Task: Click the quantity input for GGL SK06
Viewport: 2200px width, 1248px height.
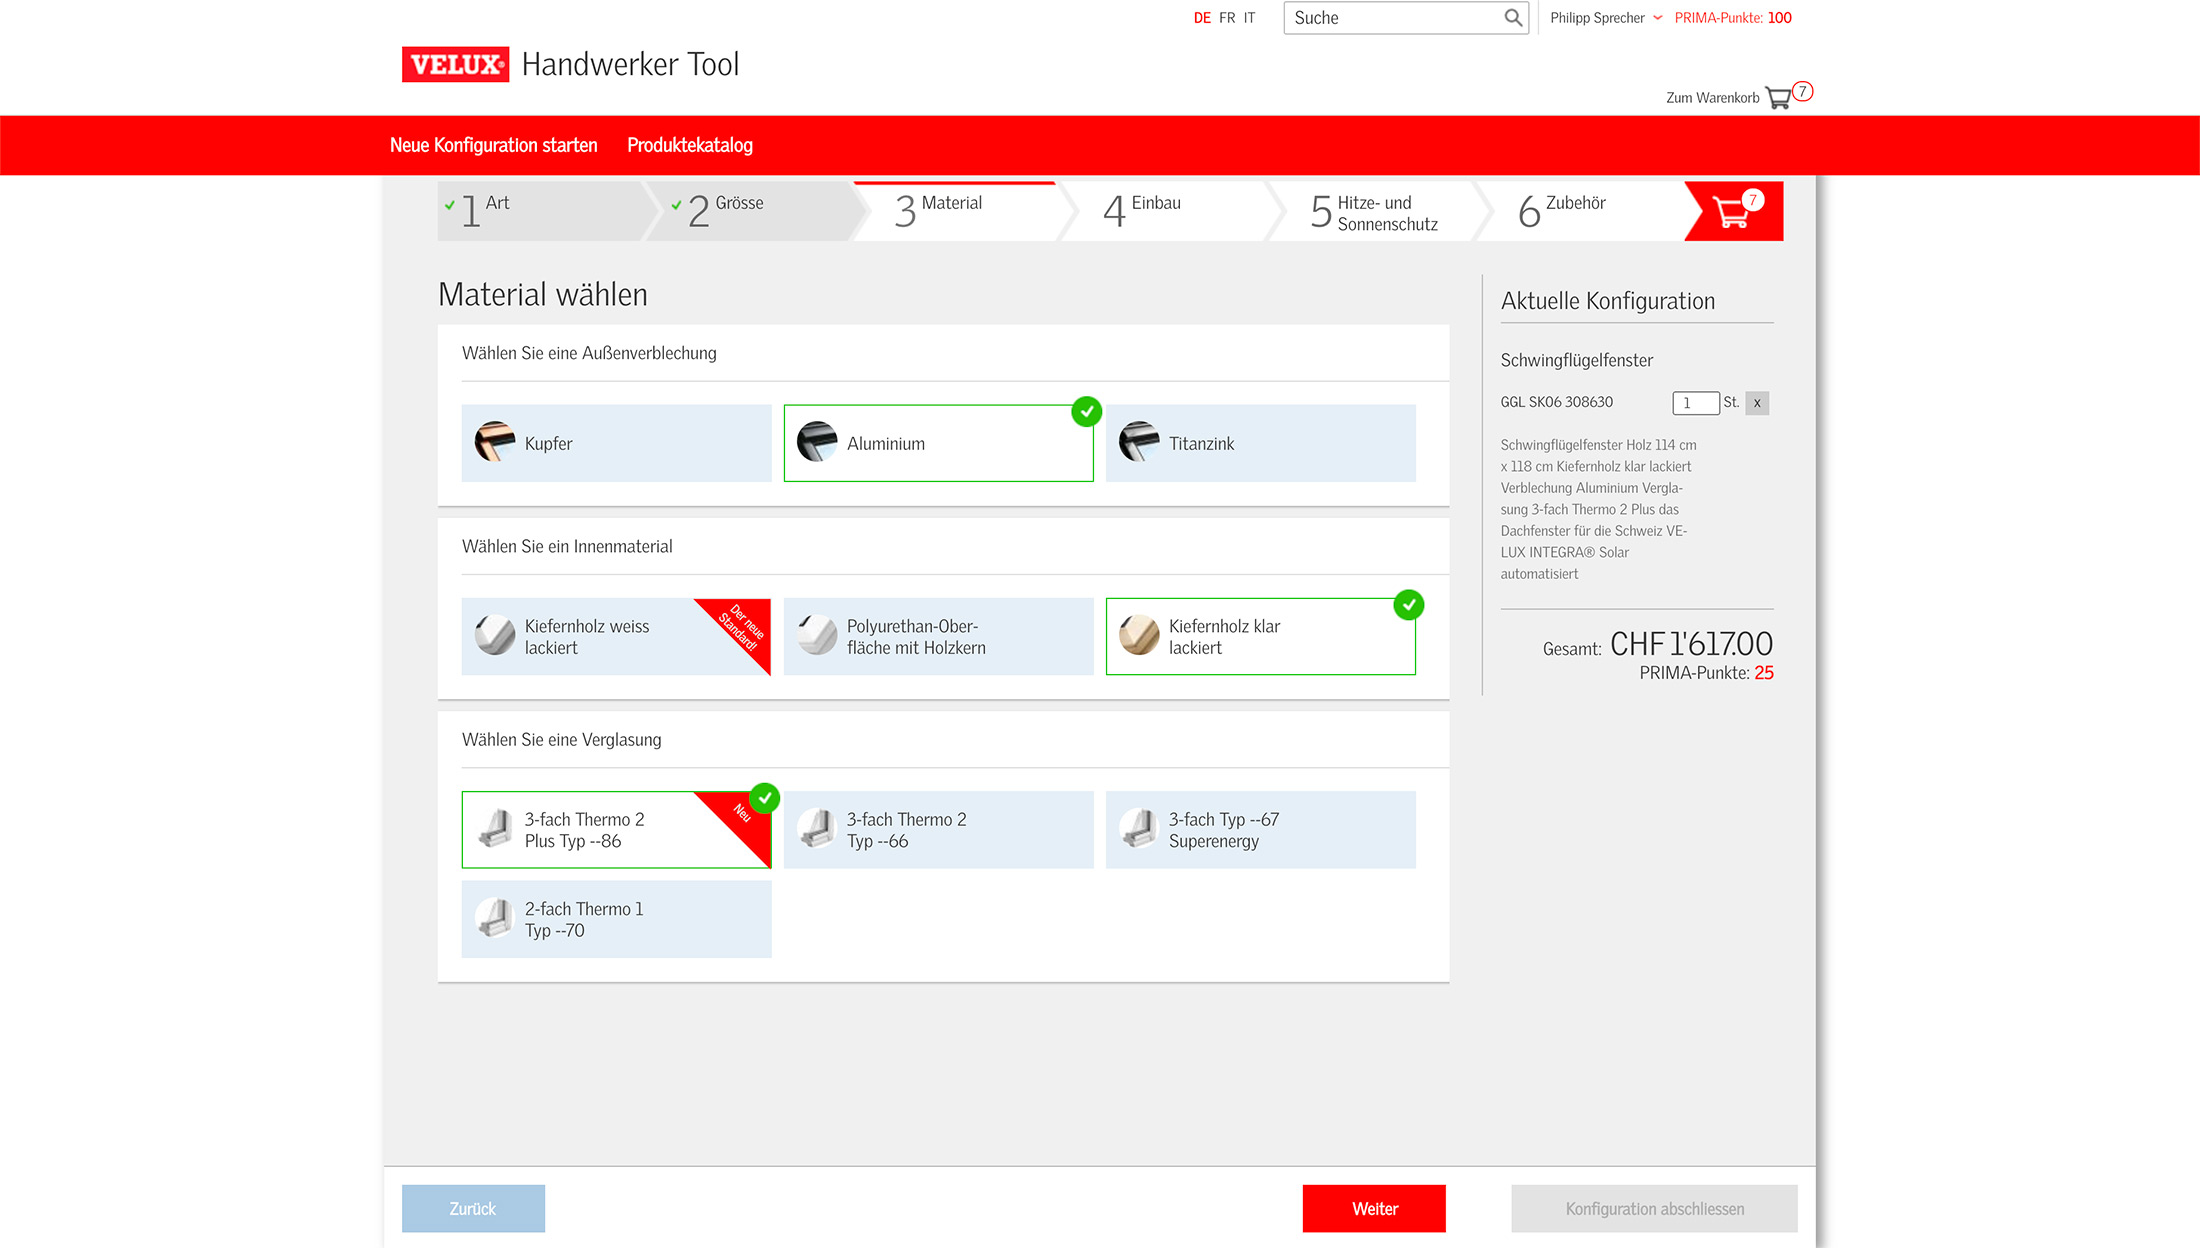Action: tap(1696, 403)
